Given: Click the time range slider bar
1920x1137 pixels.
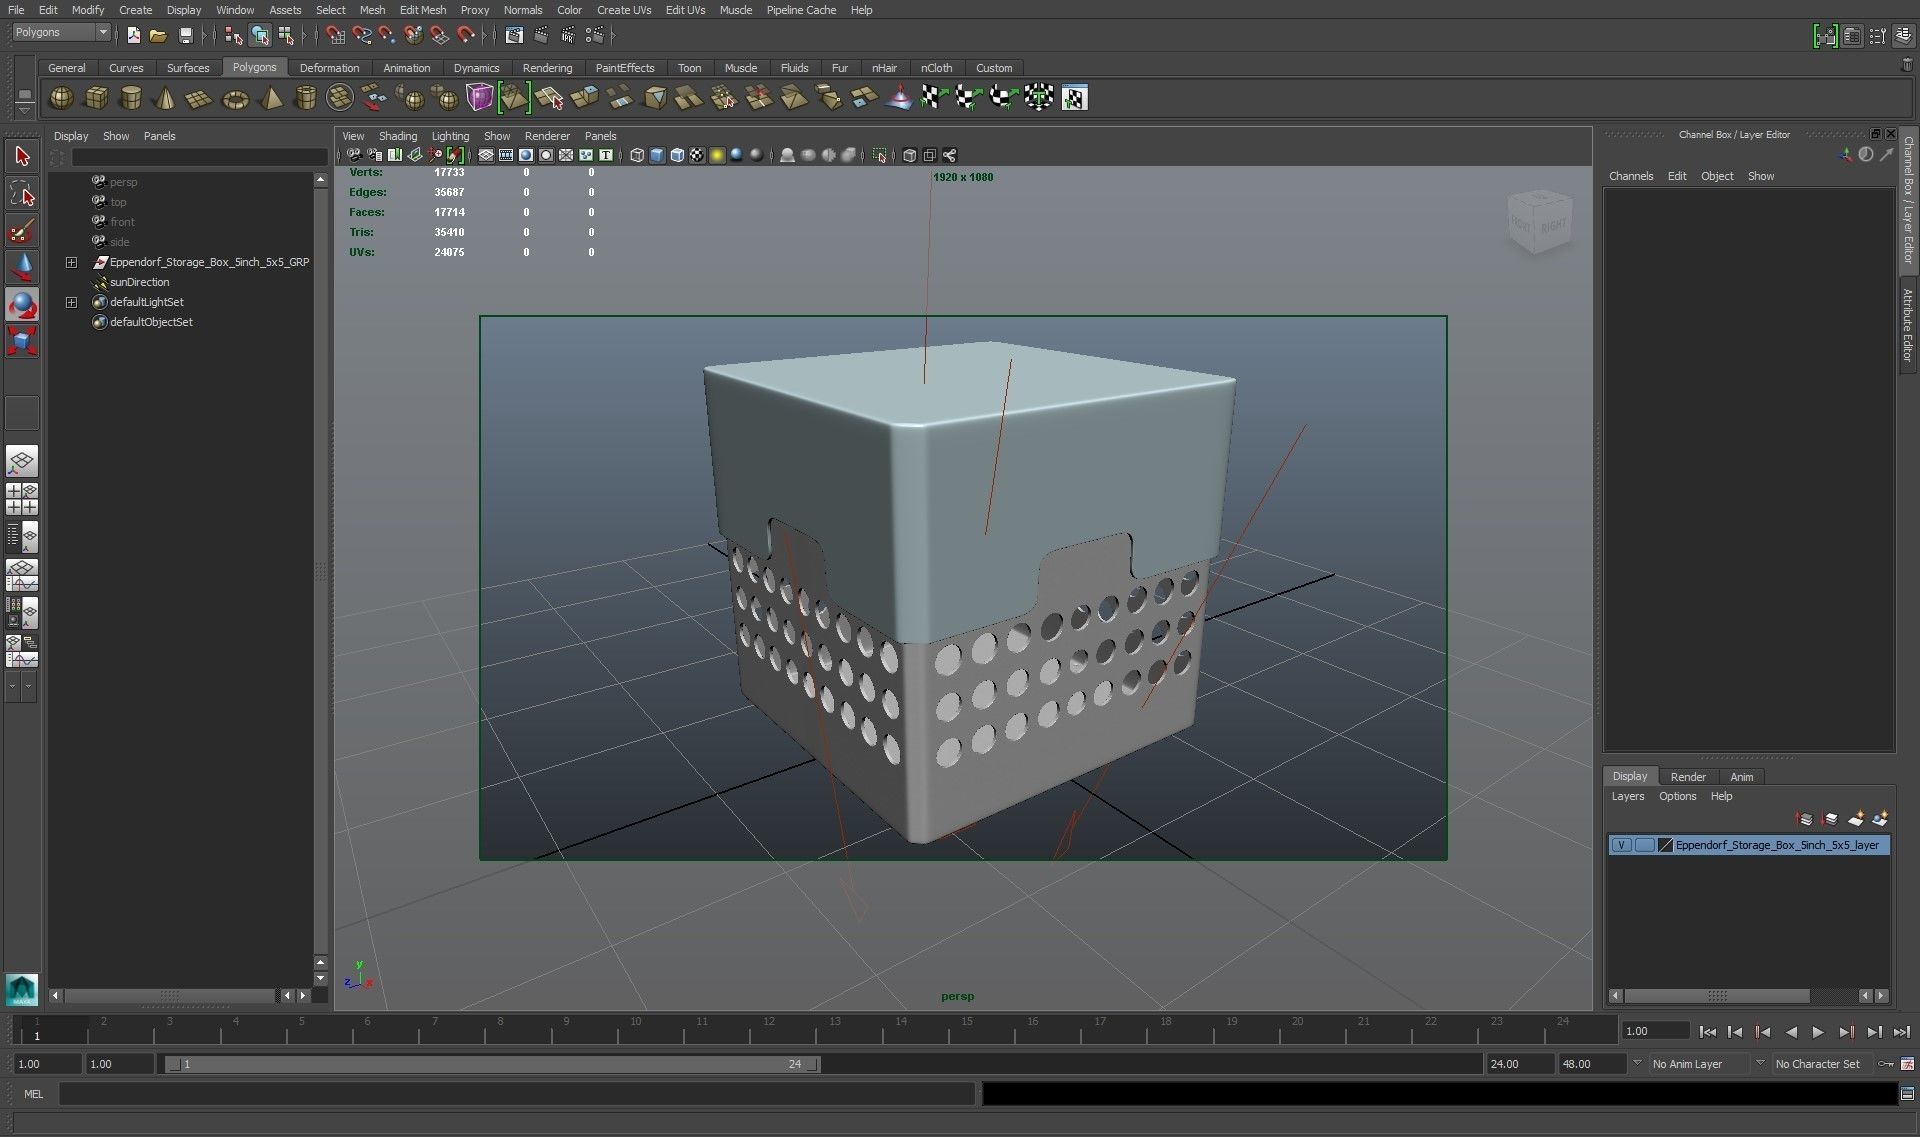Looking at the screenshot, I should click(x=492, y=1064).
